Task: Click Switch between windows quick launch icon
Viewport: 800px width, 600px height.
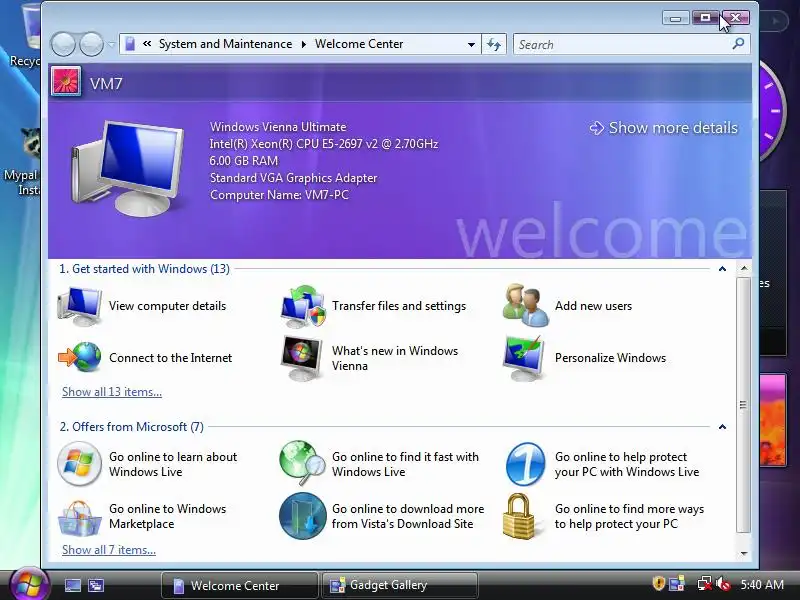Action: [x=96, y=585]
